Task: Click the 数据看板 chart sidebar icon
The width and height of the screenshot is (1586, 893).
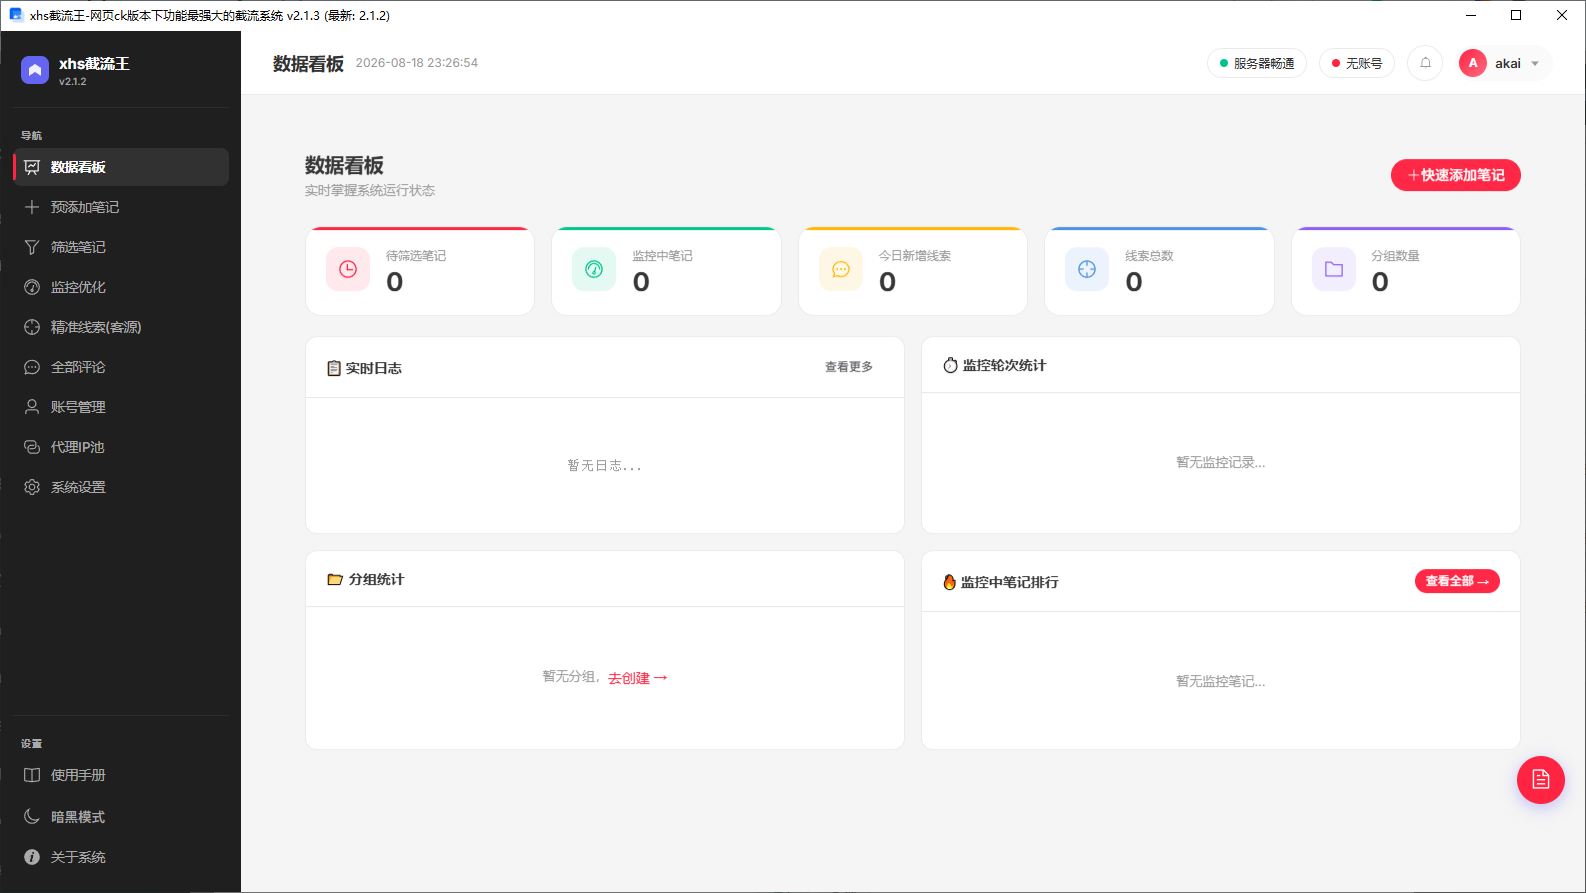Action: pos(32,167)
